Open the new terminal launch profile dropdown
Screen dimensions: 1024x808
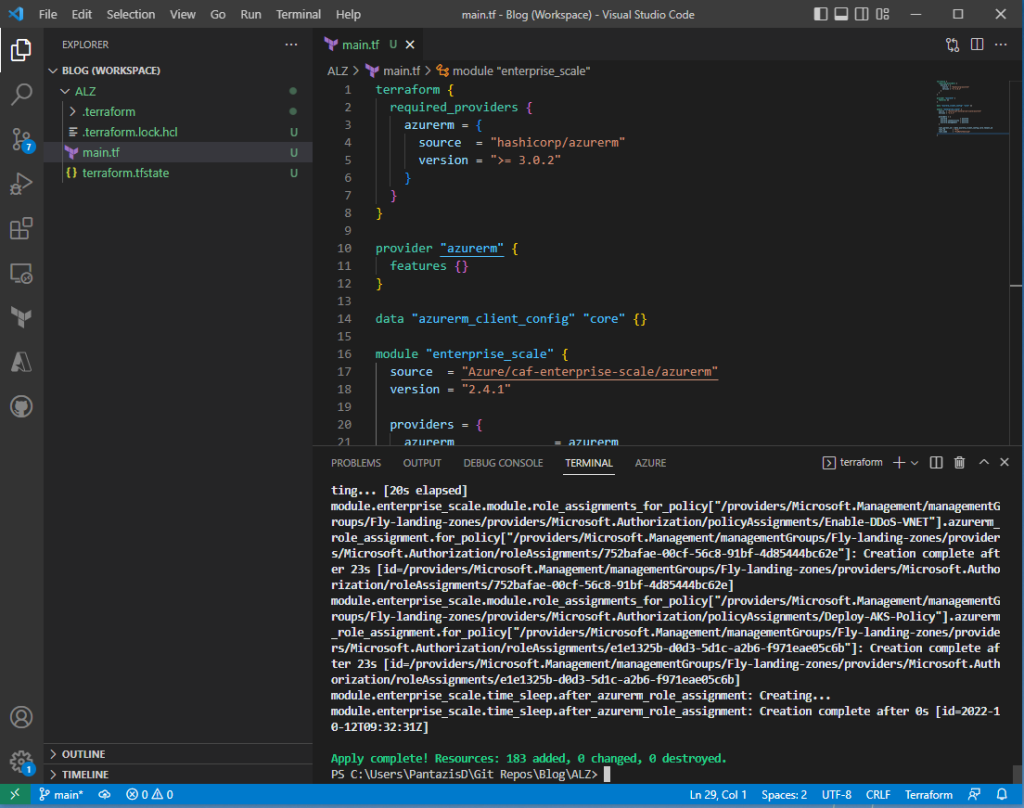pyautogui.click(x=914, y=463)
